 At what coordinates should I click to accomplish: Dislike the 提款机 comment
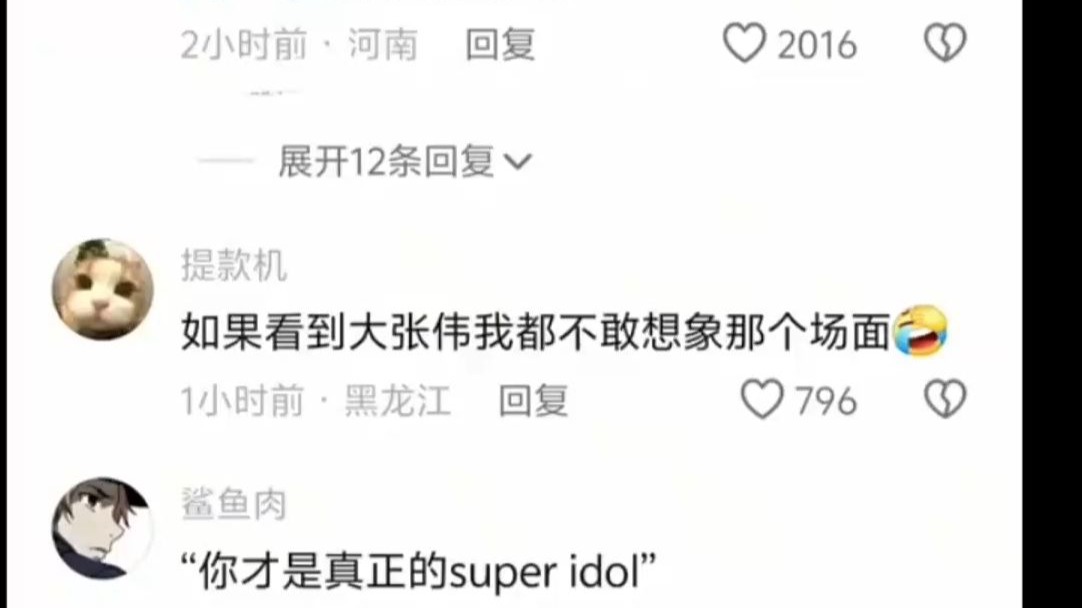(x=945, y=400)
